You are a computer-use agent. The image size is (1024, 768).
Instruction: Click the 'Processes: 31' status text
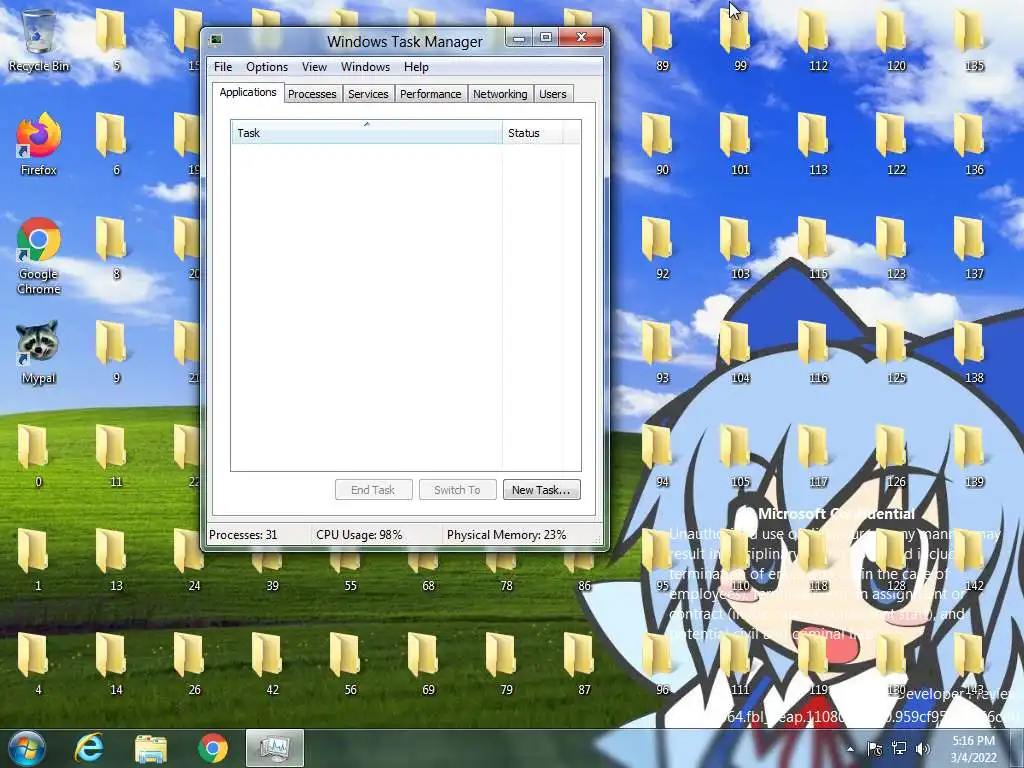pyautogui.click(x=243, y=535)
